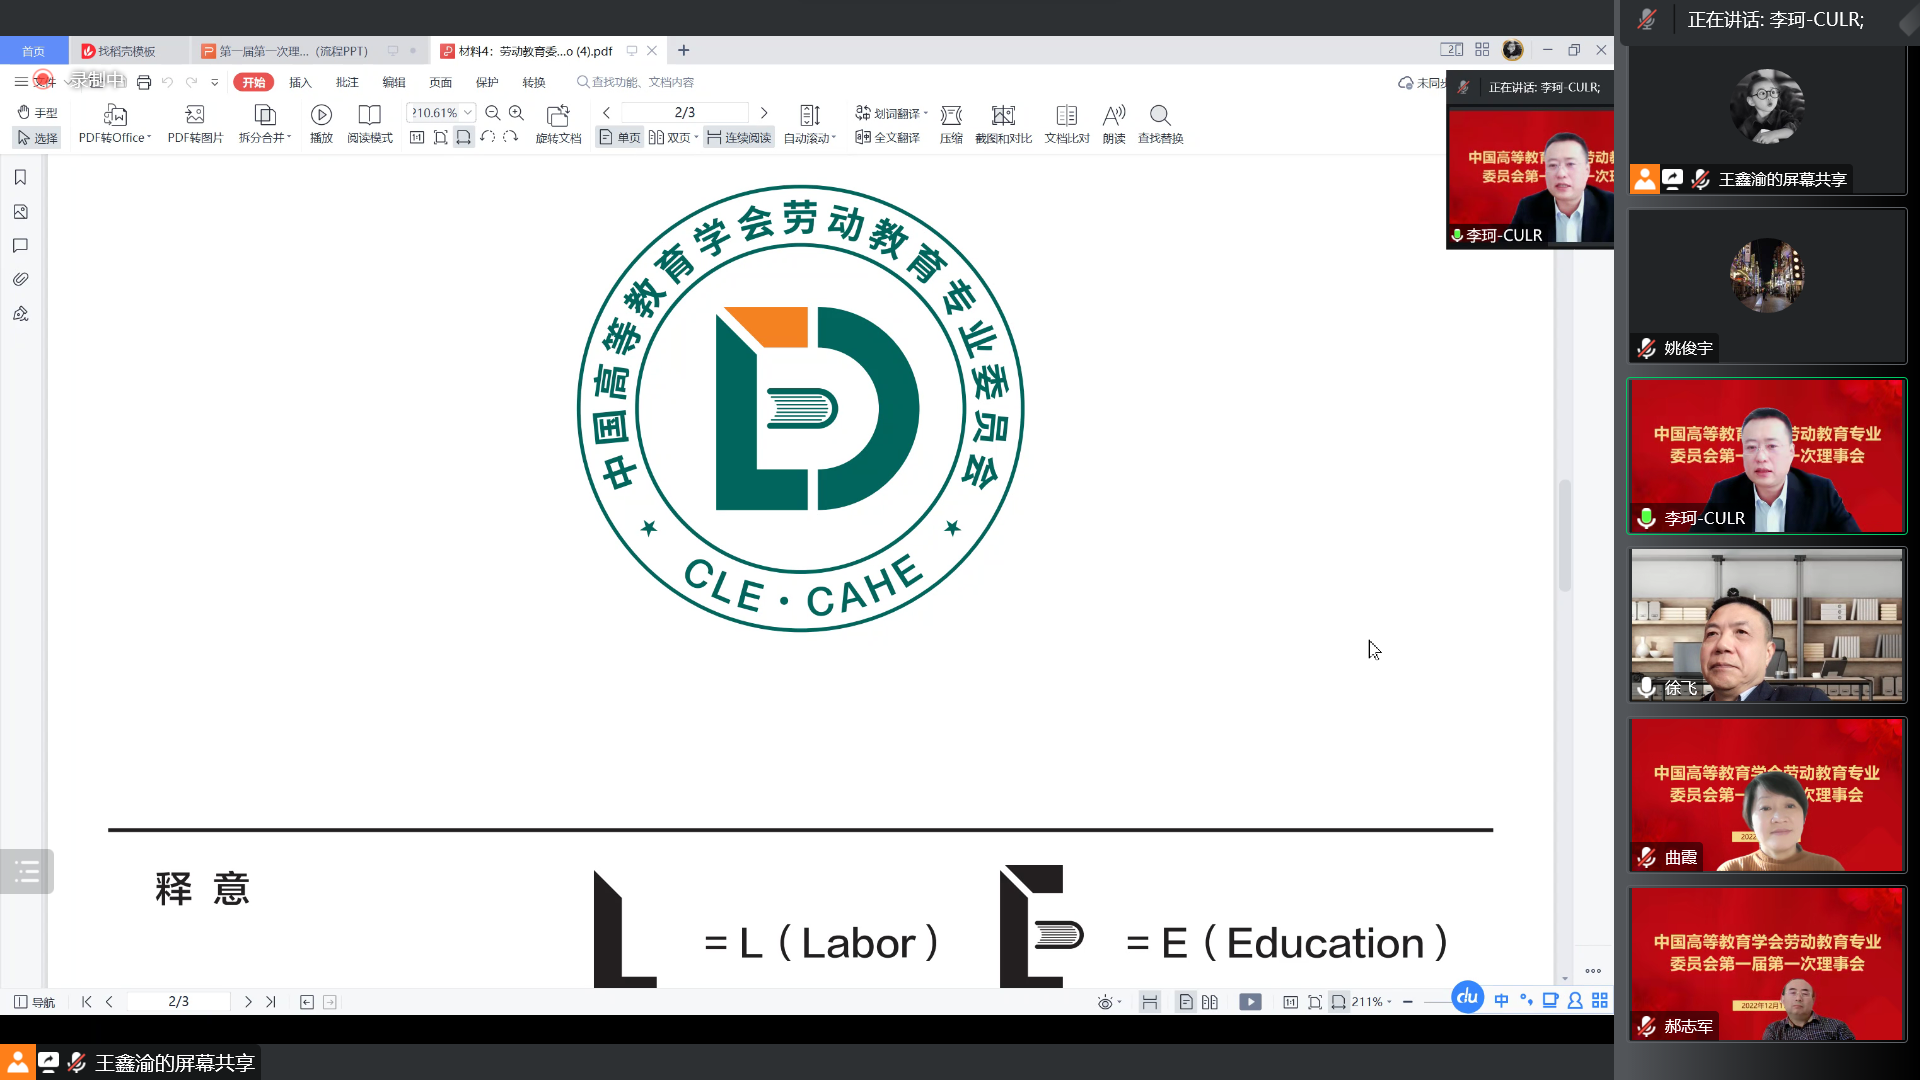
Task: Close the 材料4 pdf tab
Action: (652, 51)
